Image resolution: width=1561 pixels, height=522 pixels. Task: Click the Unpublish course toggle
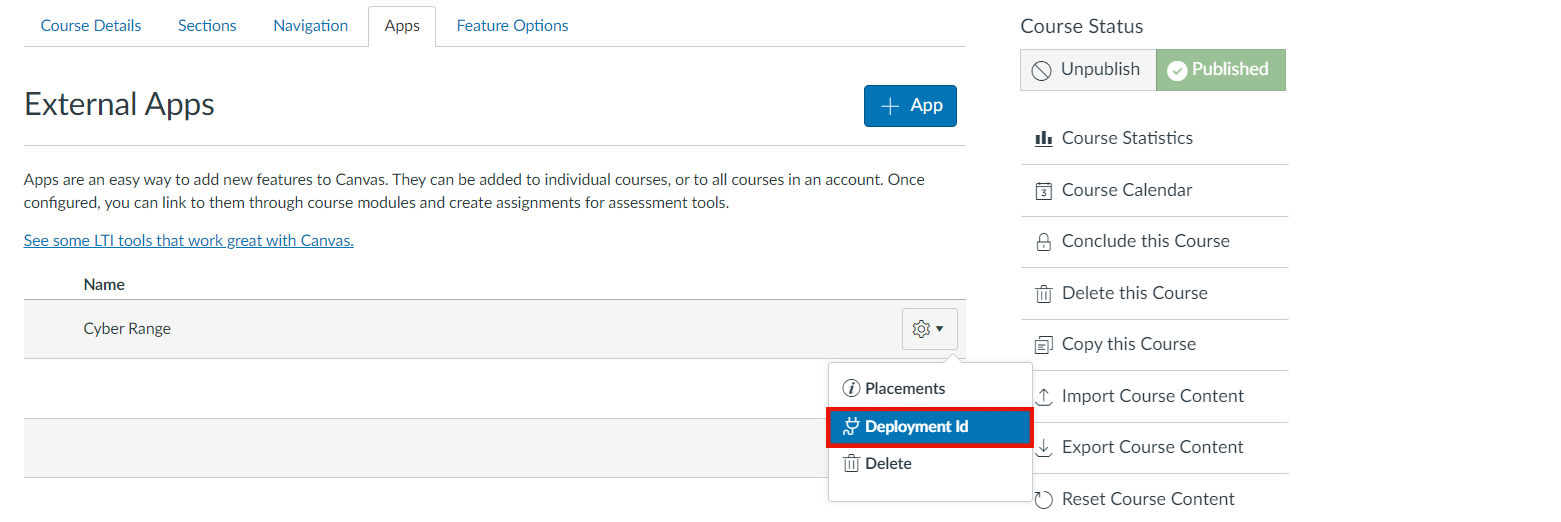(x=1088, y=70)
